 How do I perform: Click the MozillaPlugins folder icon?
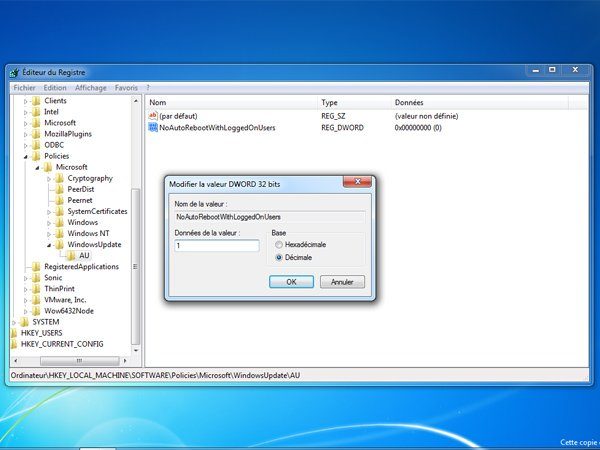[36, 134]
